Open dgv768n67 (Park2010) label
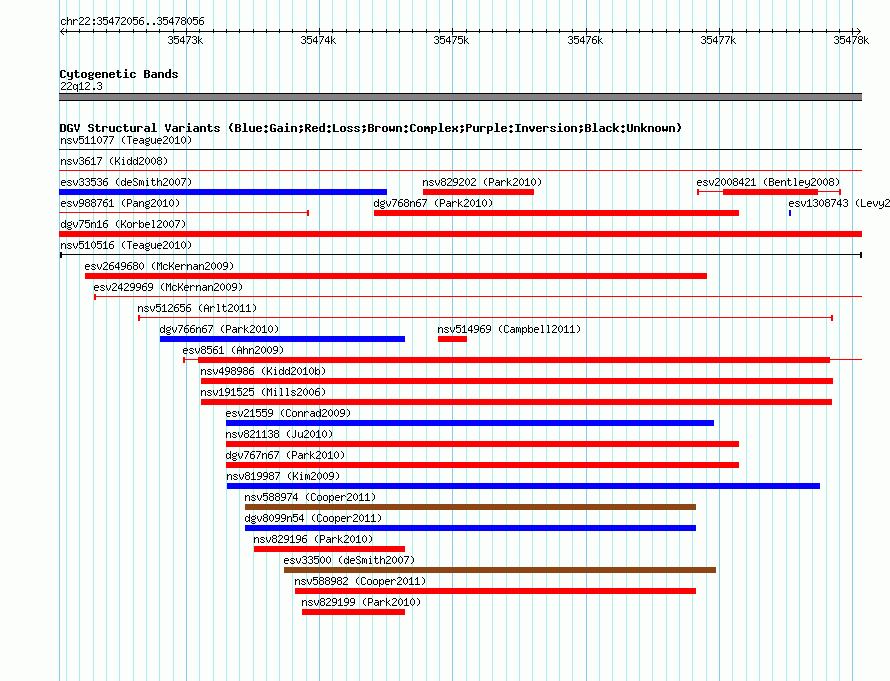Image resolution: width=890 pixels, height=681 pixels. pos(433,203)
